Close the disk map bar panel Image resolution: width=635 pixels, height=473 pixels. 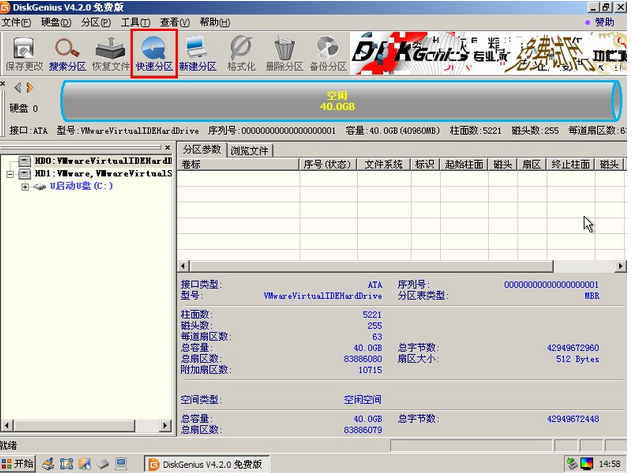tap(2, 83)
